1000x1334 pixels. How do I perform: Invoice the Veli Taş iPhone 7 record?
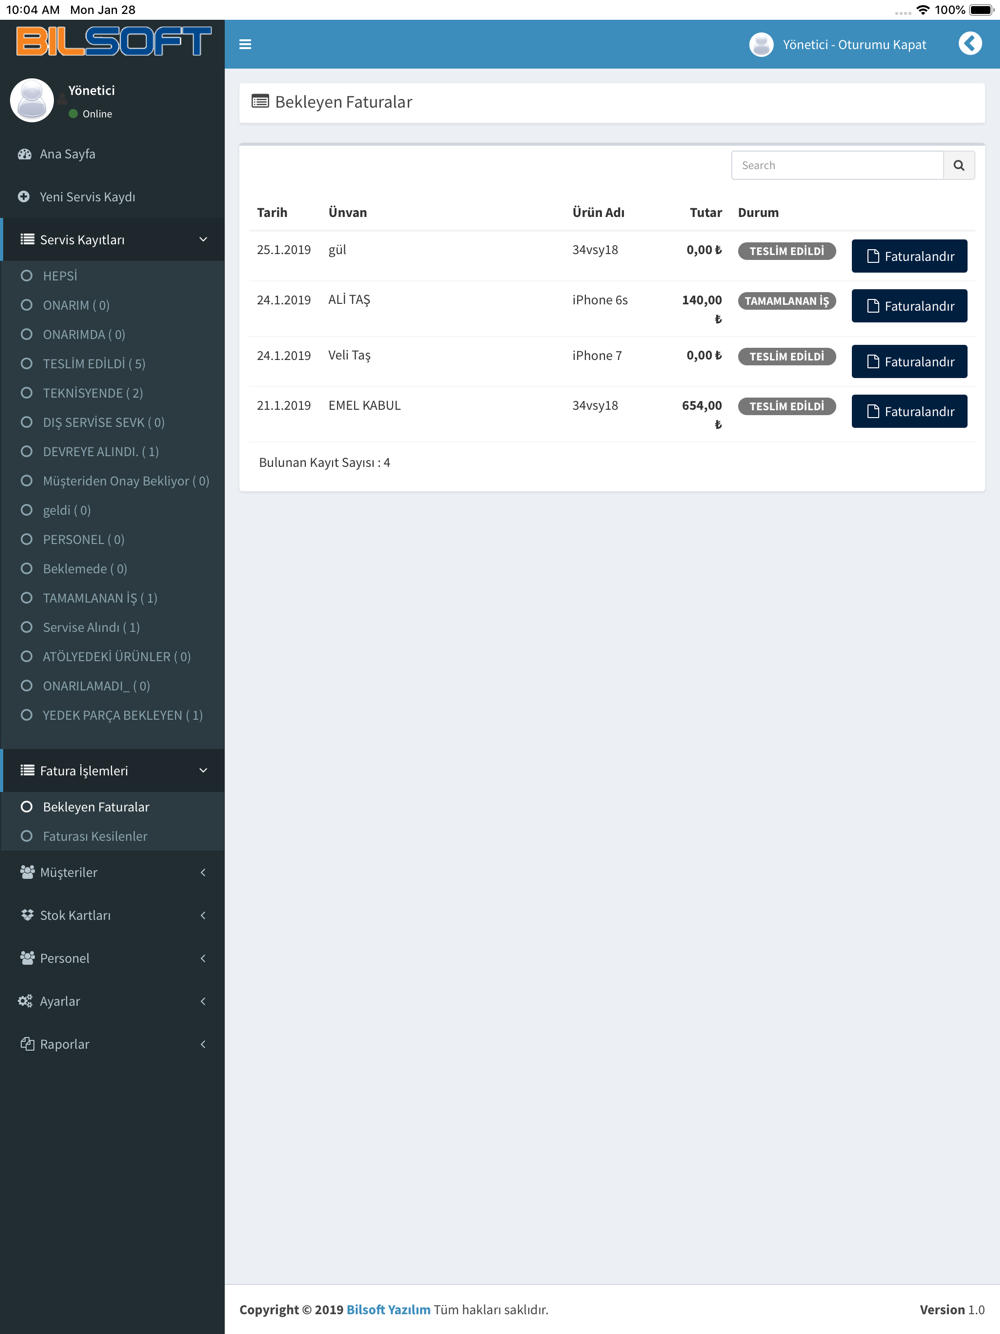[x=909, y=362]
